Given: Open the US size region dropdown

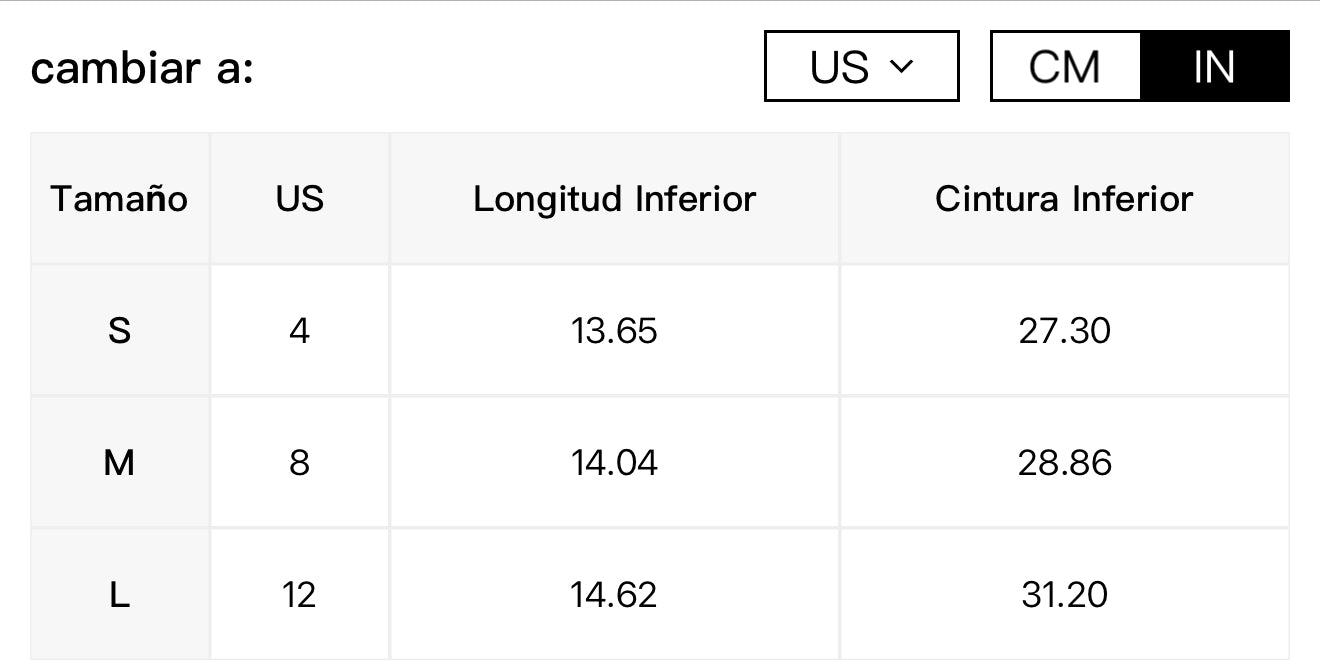Looking at the screenshot, I should 862,66.
